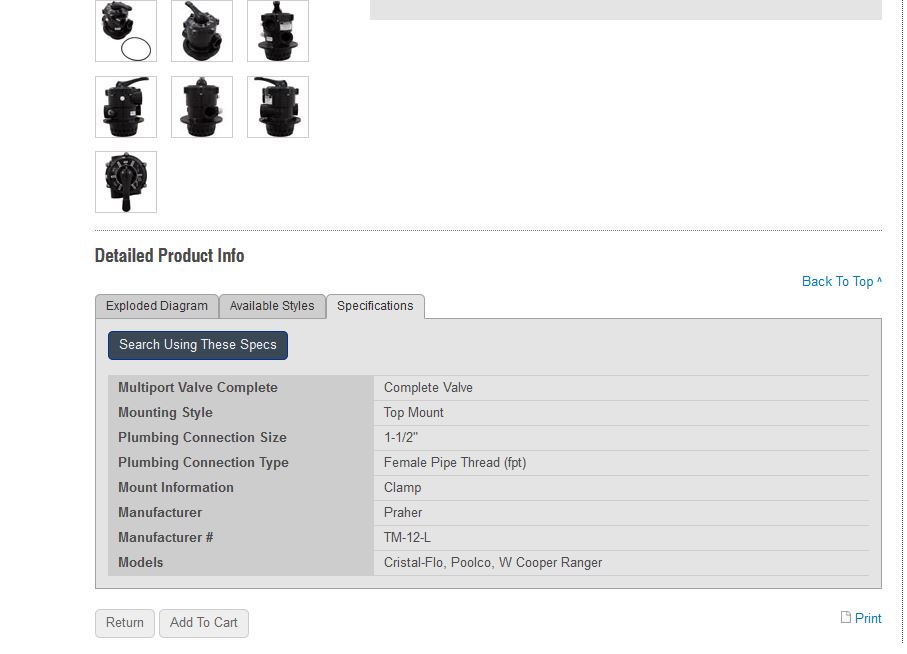Click the Return button
The image size is (907, 654).
click(x=123, y=622)
